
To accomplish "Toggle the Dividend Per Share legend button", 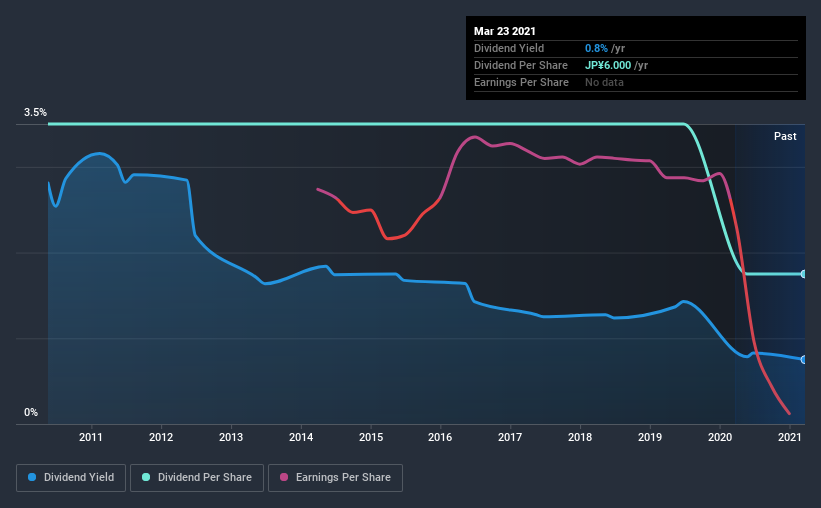I will [197, 478].
